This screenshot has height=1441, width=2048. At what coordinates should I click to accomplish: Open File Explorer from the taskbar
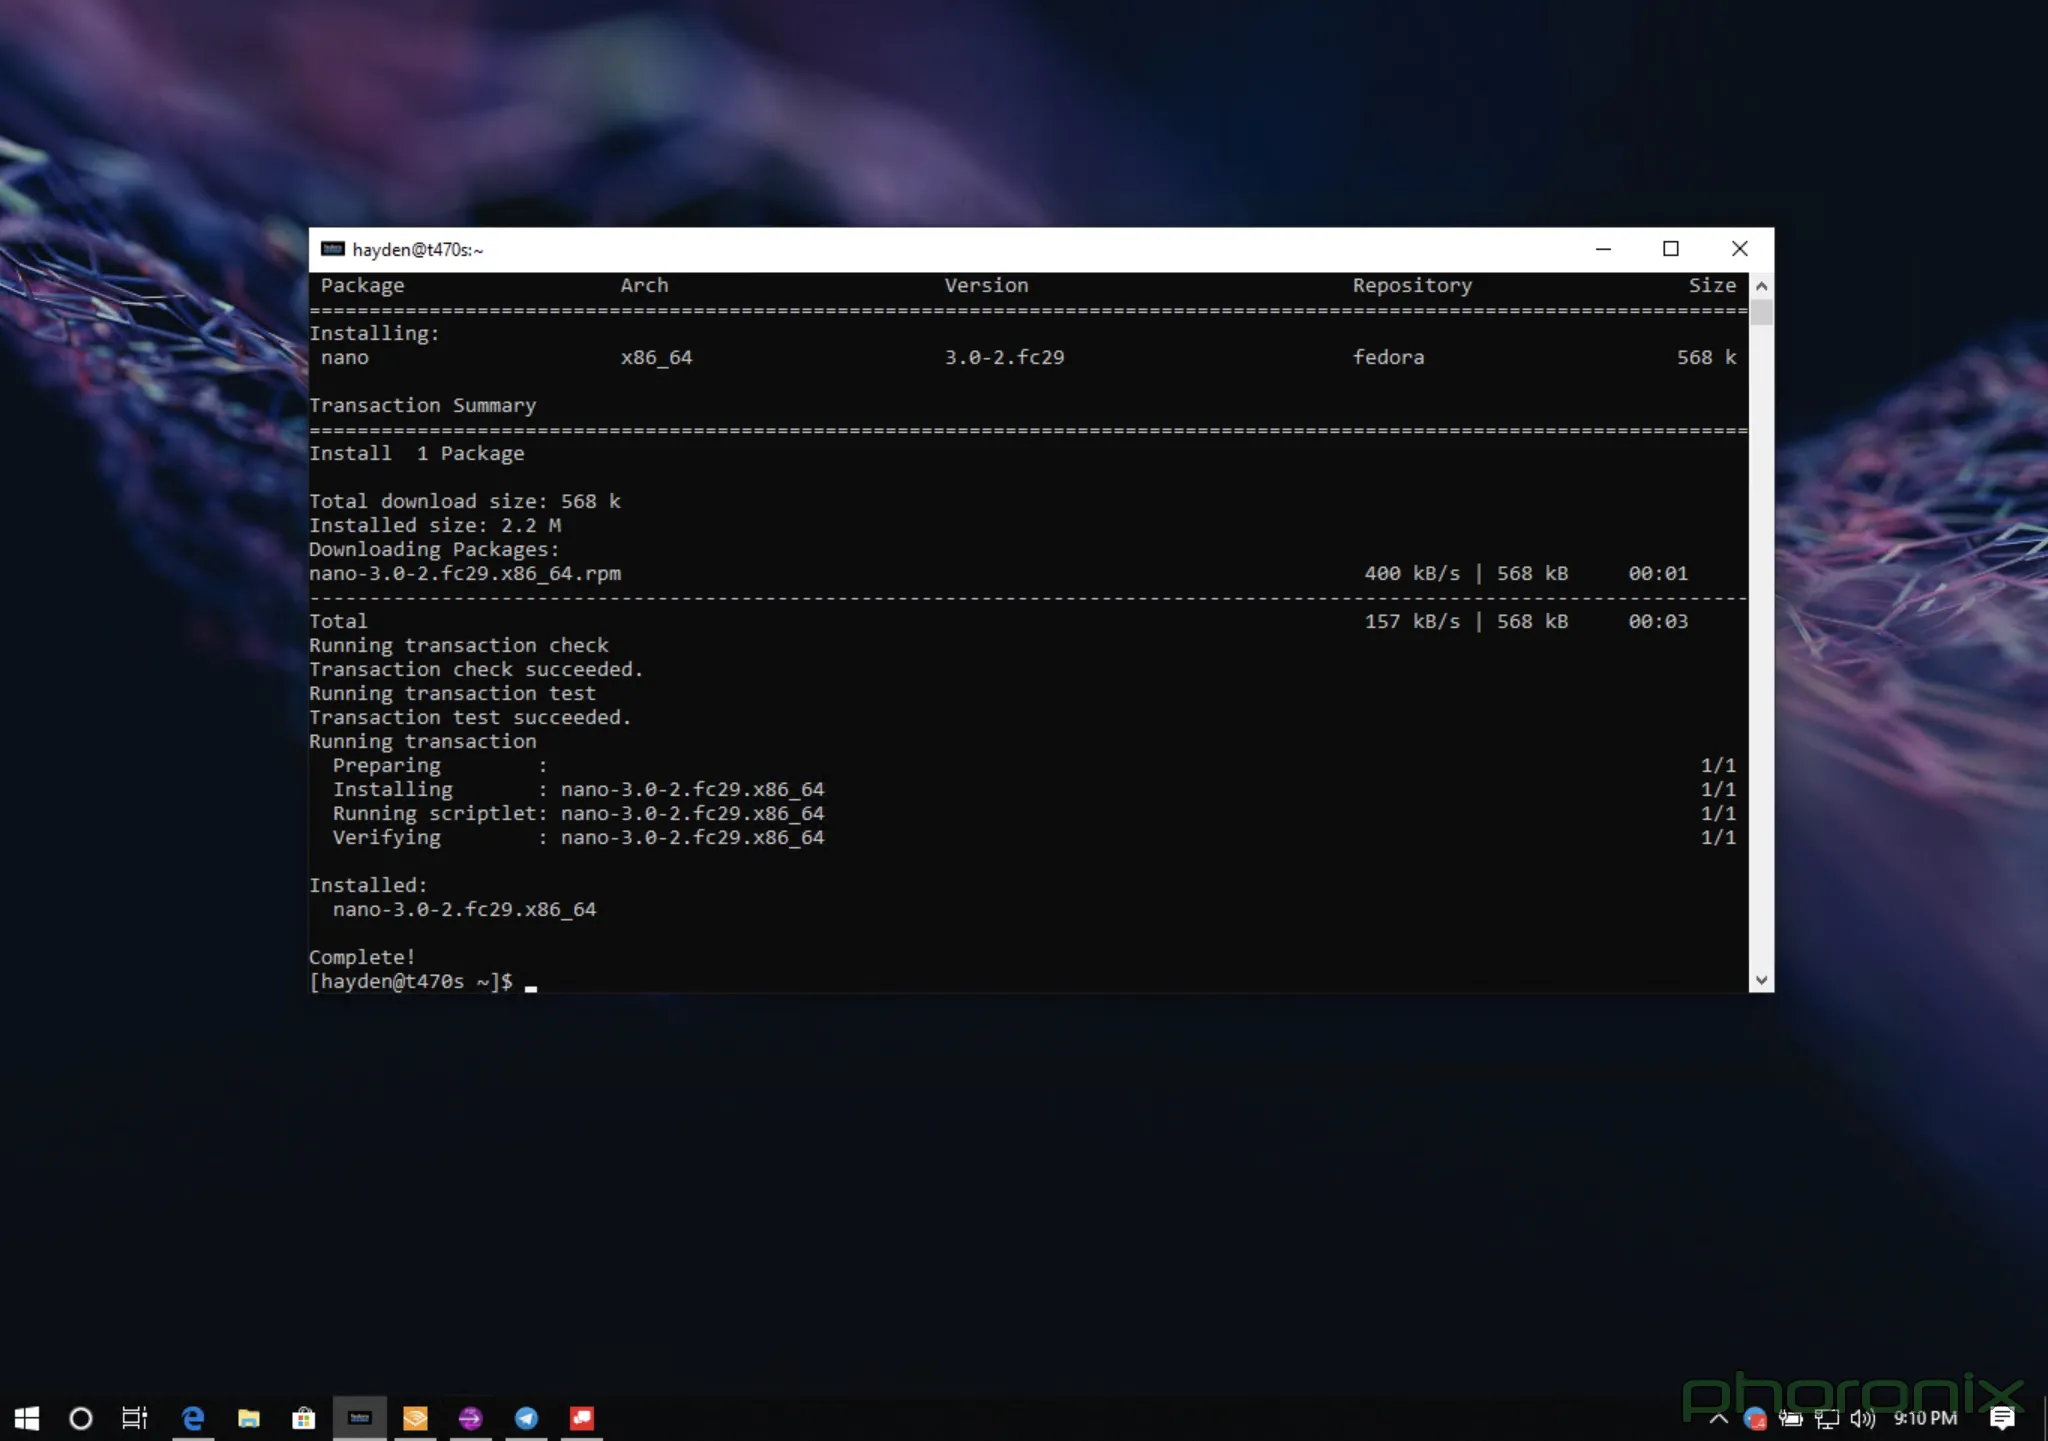tap(248, 1418)
